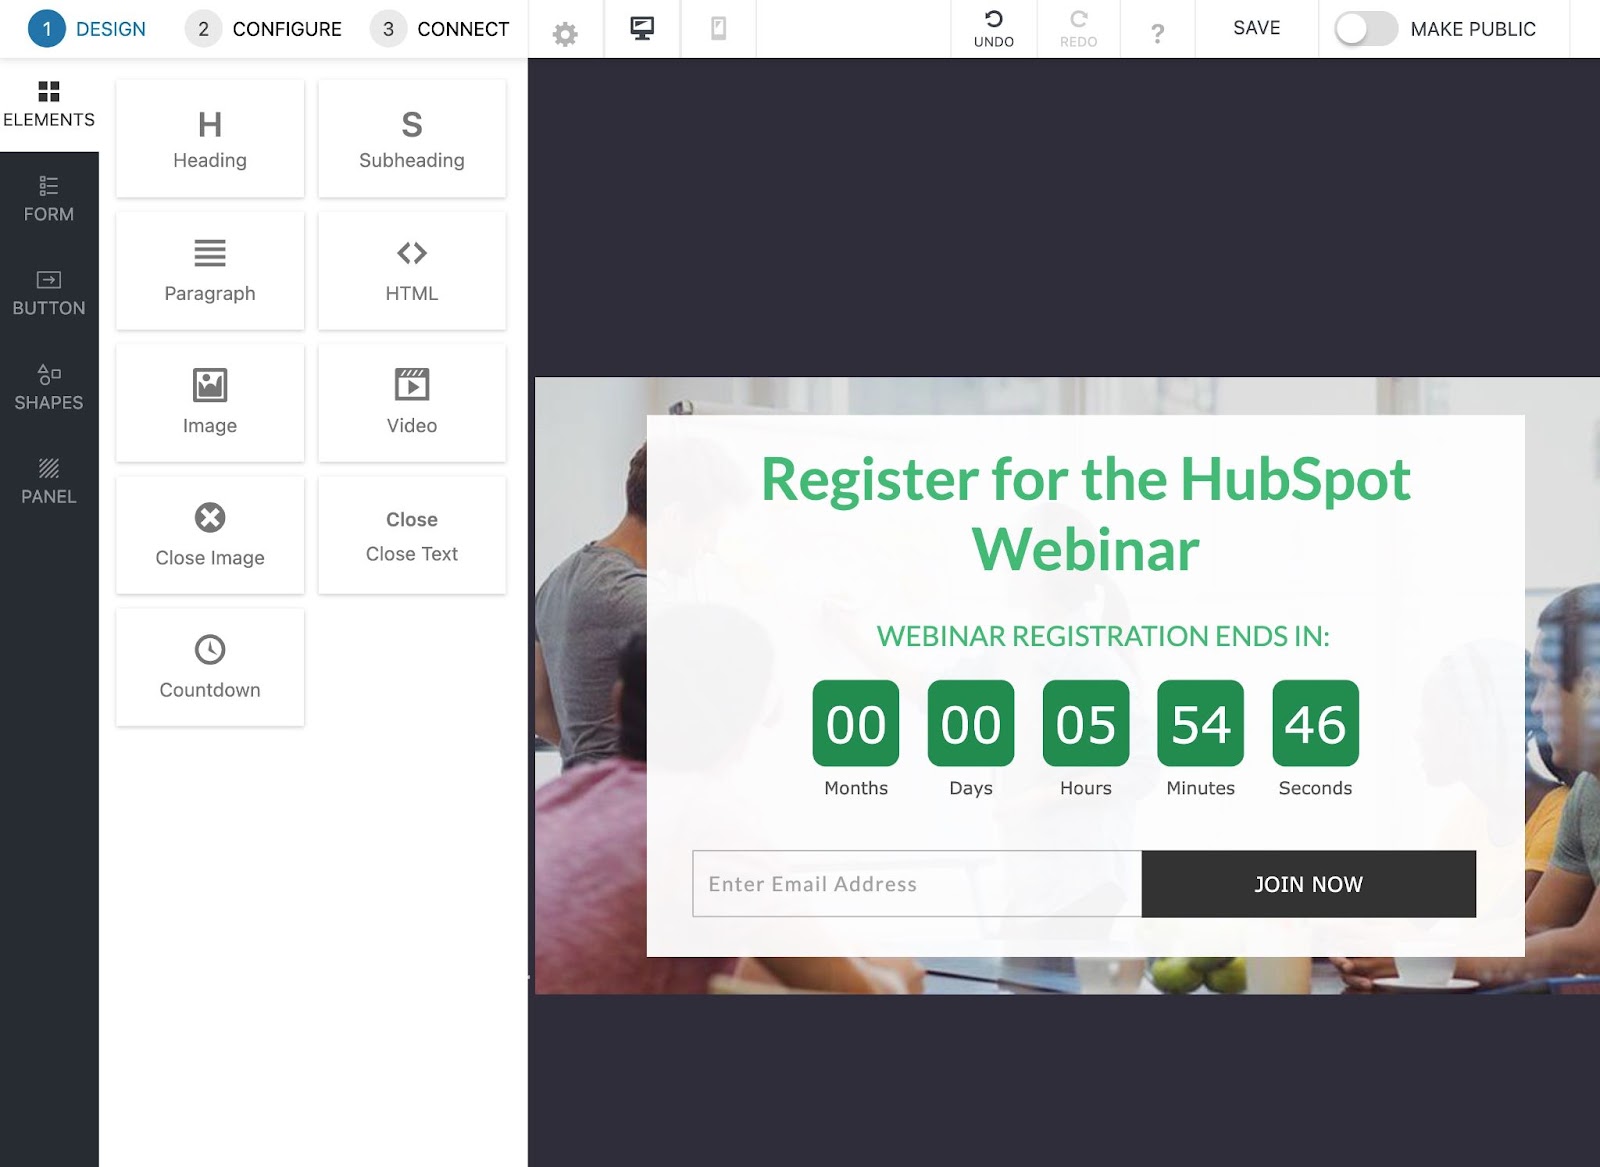Screen dimensions: 1600x1167
Task: Add a Countdown timer element
Action: pos(210,667)
